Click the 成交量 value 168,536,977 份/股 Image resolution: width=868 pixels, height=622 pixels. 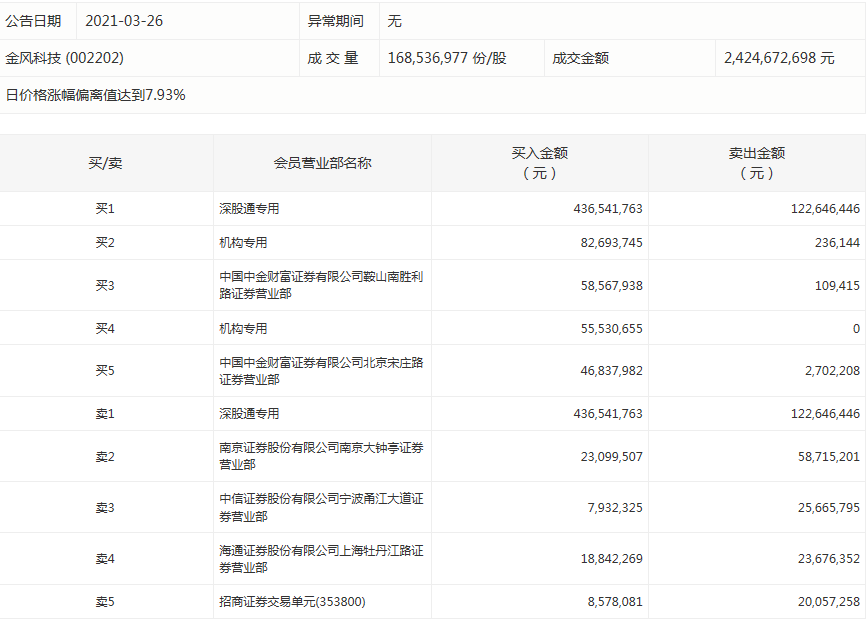[447, 58]
